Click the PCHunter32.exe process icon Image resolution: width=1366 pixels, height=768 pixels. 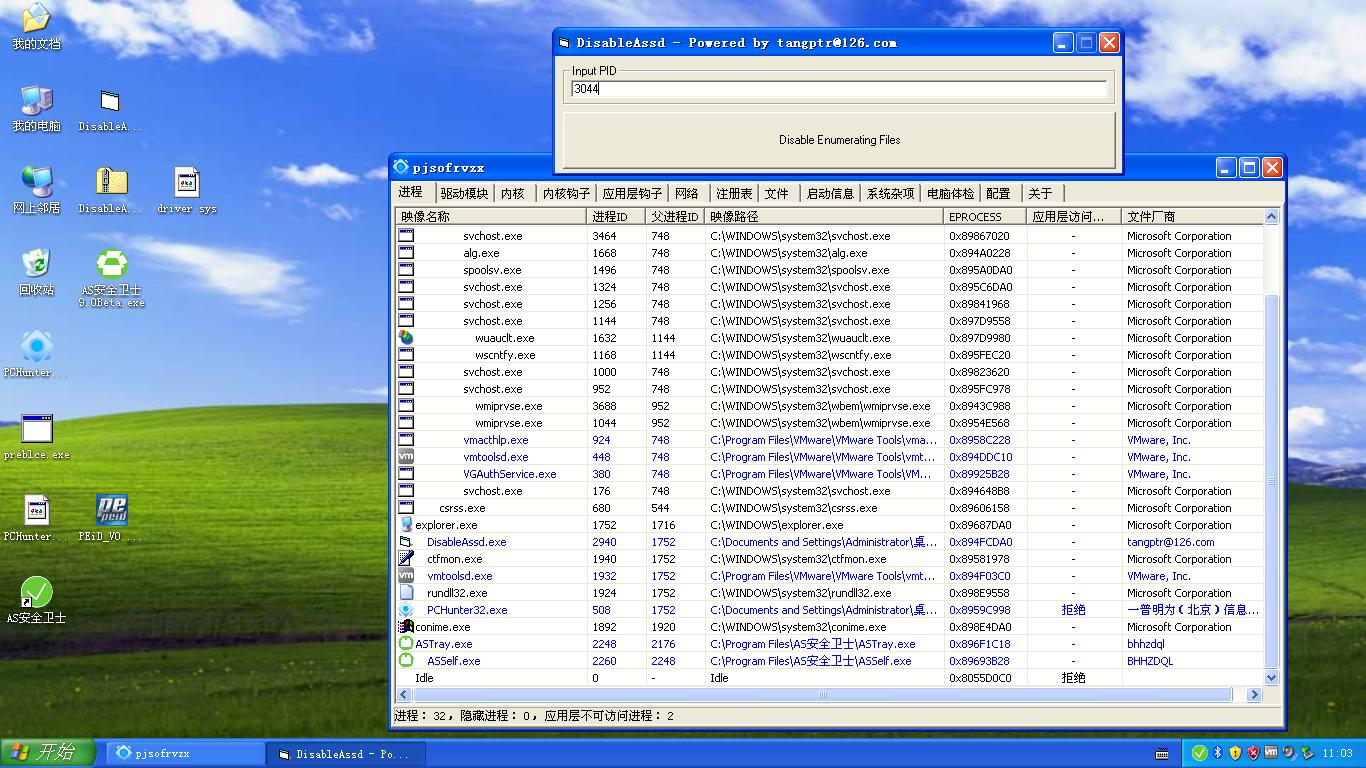(x=406, y=610)
